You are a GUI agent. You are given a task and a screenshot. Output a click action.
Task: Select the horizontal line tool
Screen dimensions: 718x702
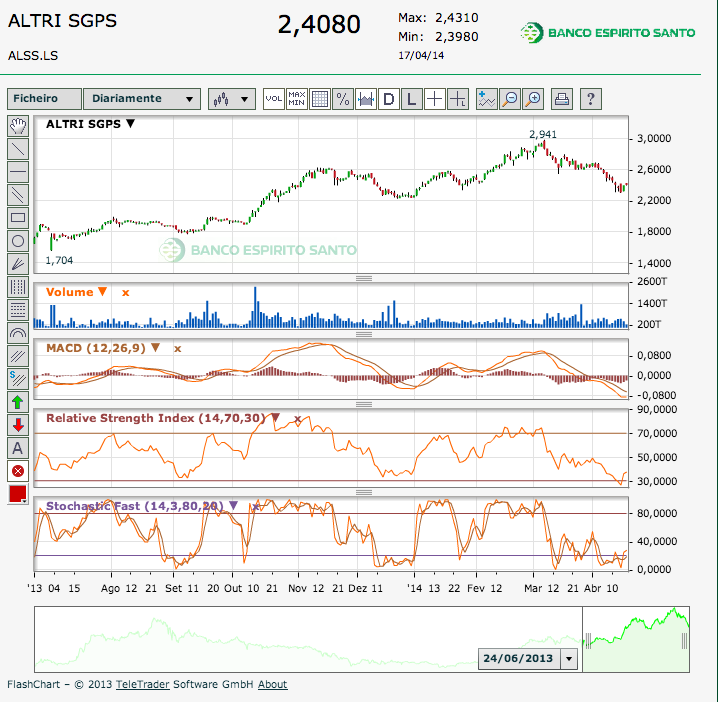(18, 172)
